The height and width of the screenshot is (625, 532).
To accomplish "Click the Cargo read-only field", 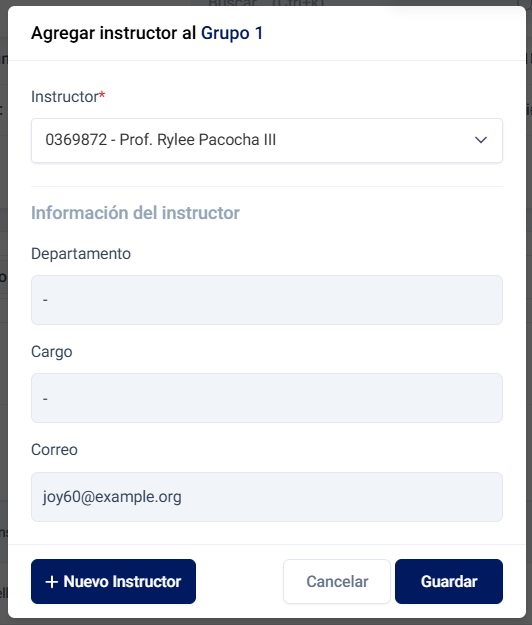I will click(x=267, y=398).
